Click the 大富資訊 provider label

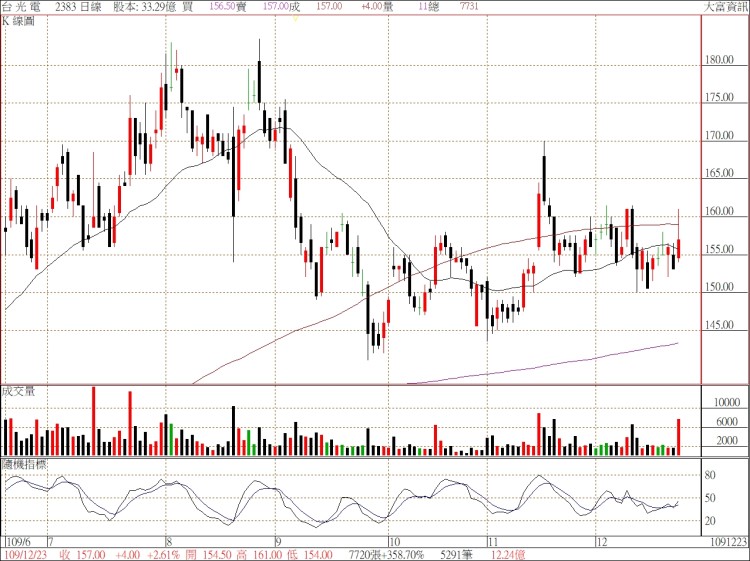[x=725, y=7]
